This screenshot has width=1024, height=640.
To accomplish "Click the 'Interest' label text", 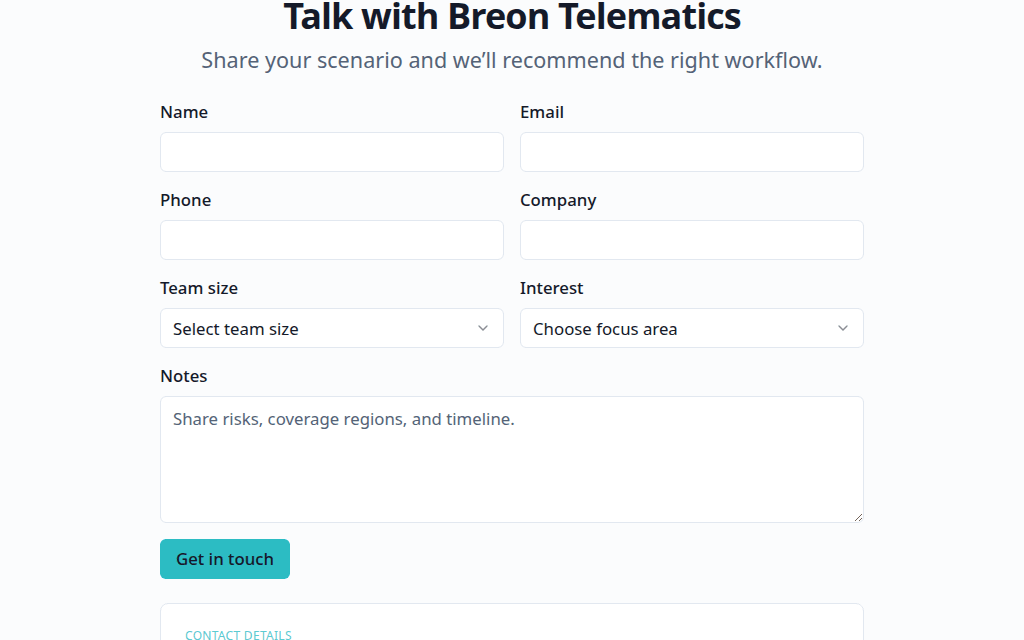I will 551,288.
